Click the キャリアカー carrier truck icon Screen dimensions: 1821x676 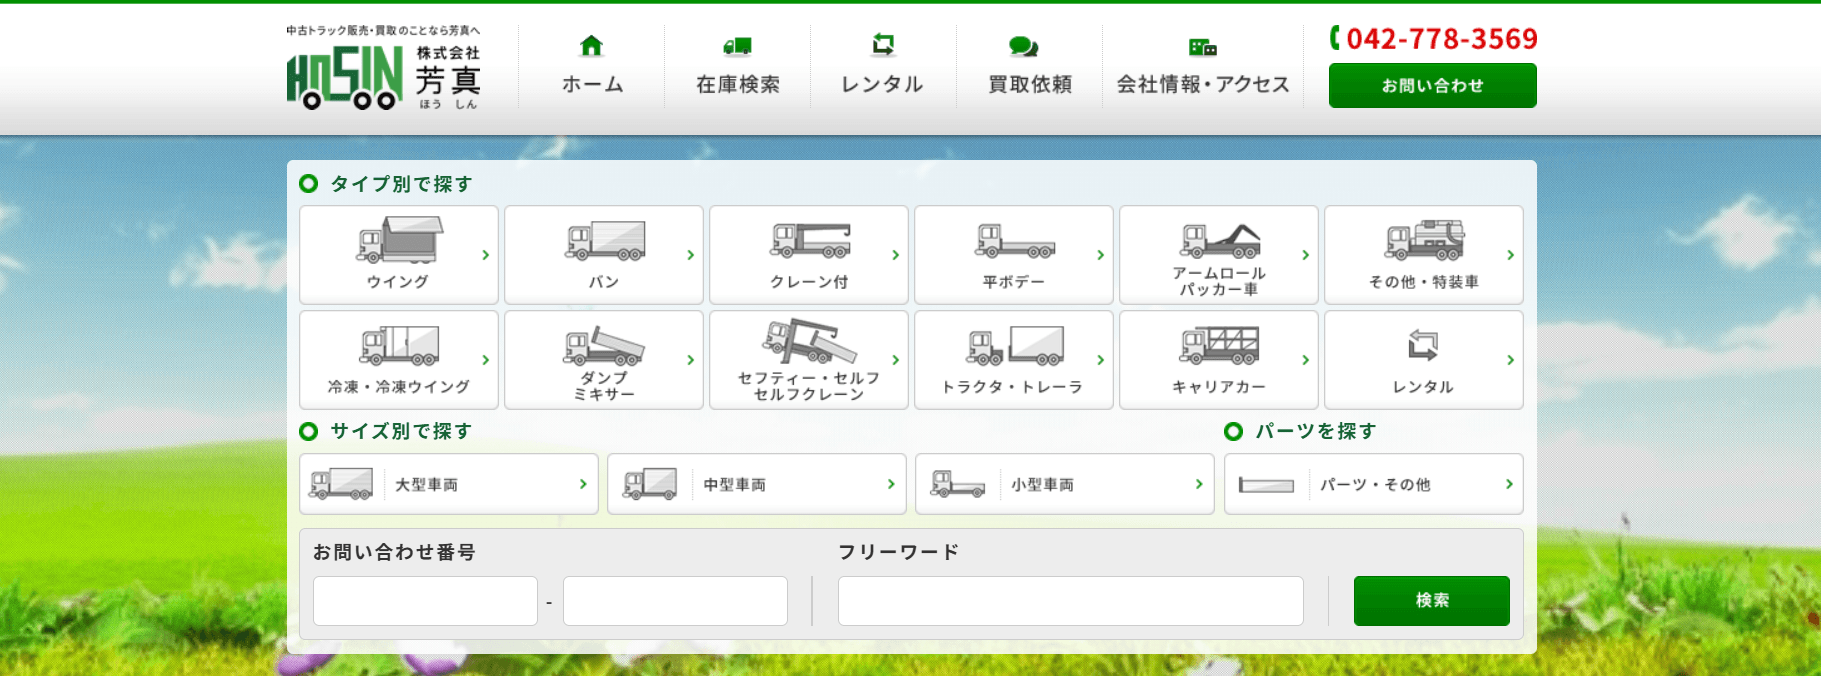tap(1220, 345)
